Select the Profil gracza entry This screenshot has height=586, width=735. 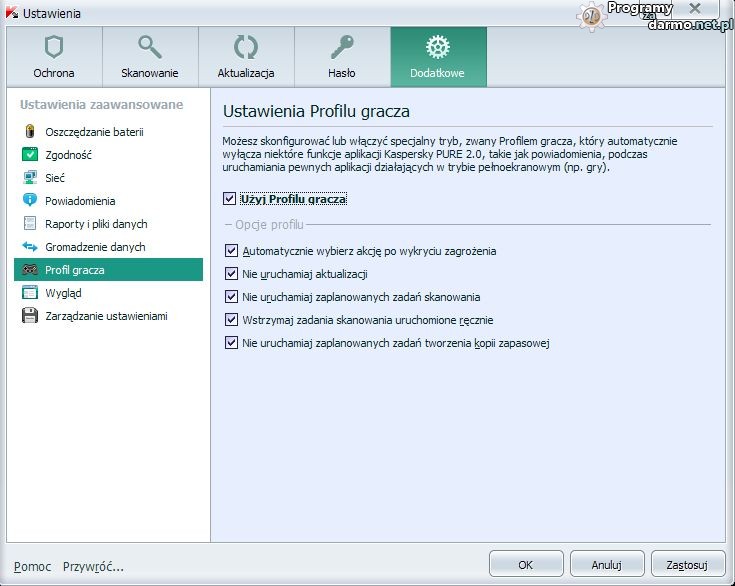(108, 270)
